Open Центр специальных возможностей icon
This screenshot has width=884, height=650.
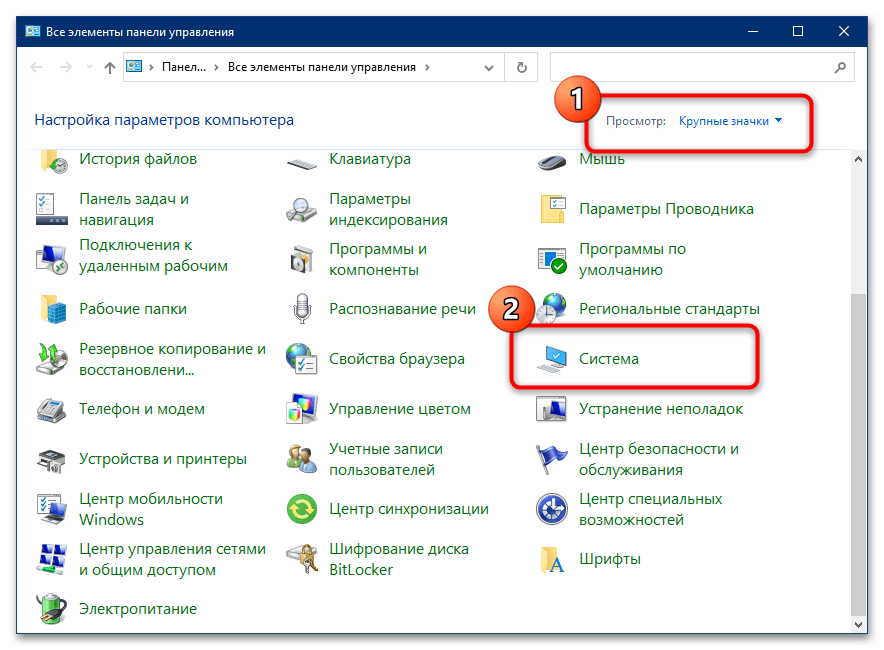coord(552,509)
